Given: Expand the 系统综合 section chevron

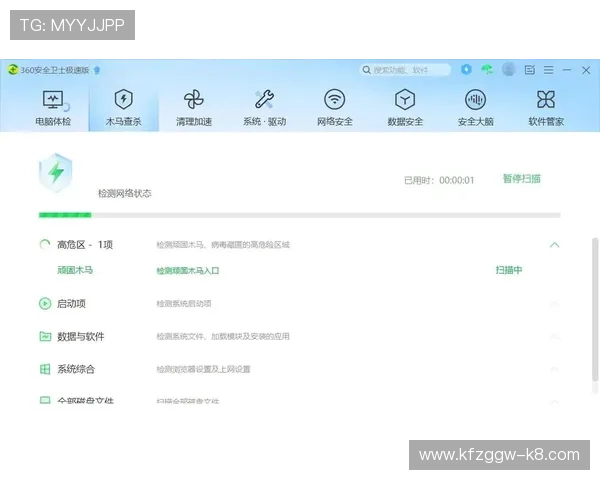Looking at the screenshot, I should (x=554, y=369).
